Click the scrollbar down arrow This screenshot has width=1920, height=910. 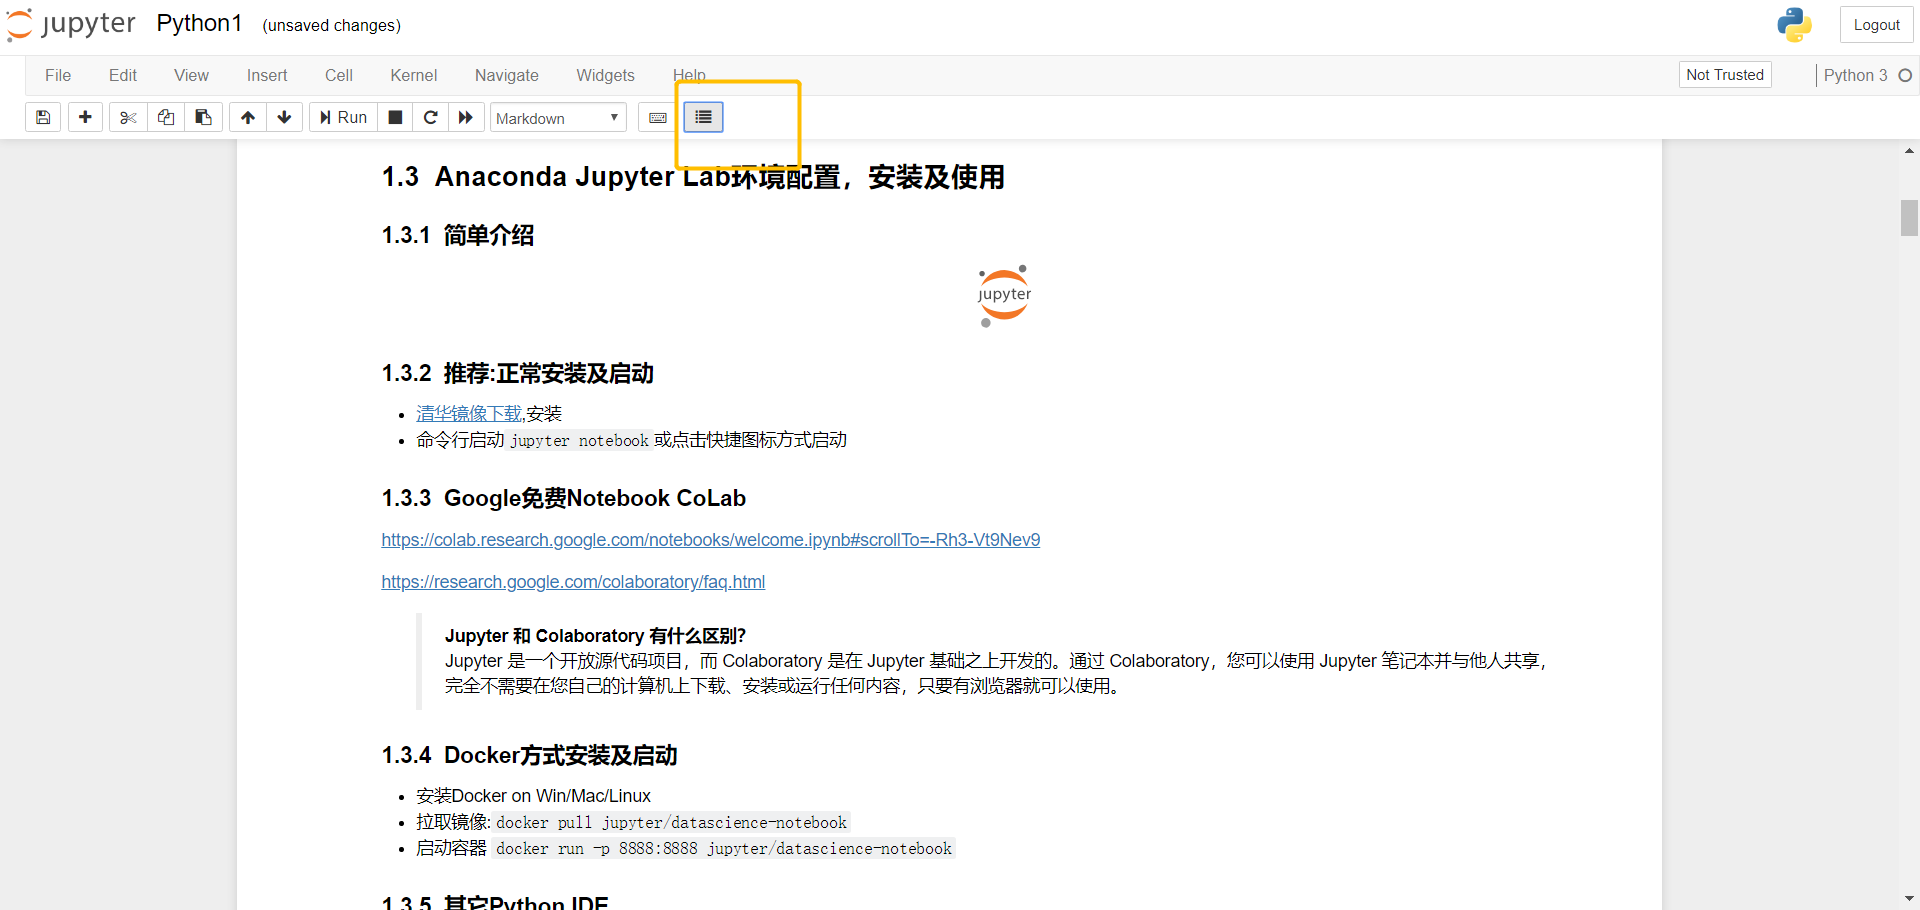(1909, 898)
